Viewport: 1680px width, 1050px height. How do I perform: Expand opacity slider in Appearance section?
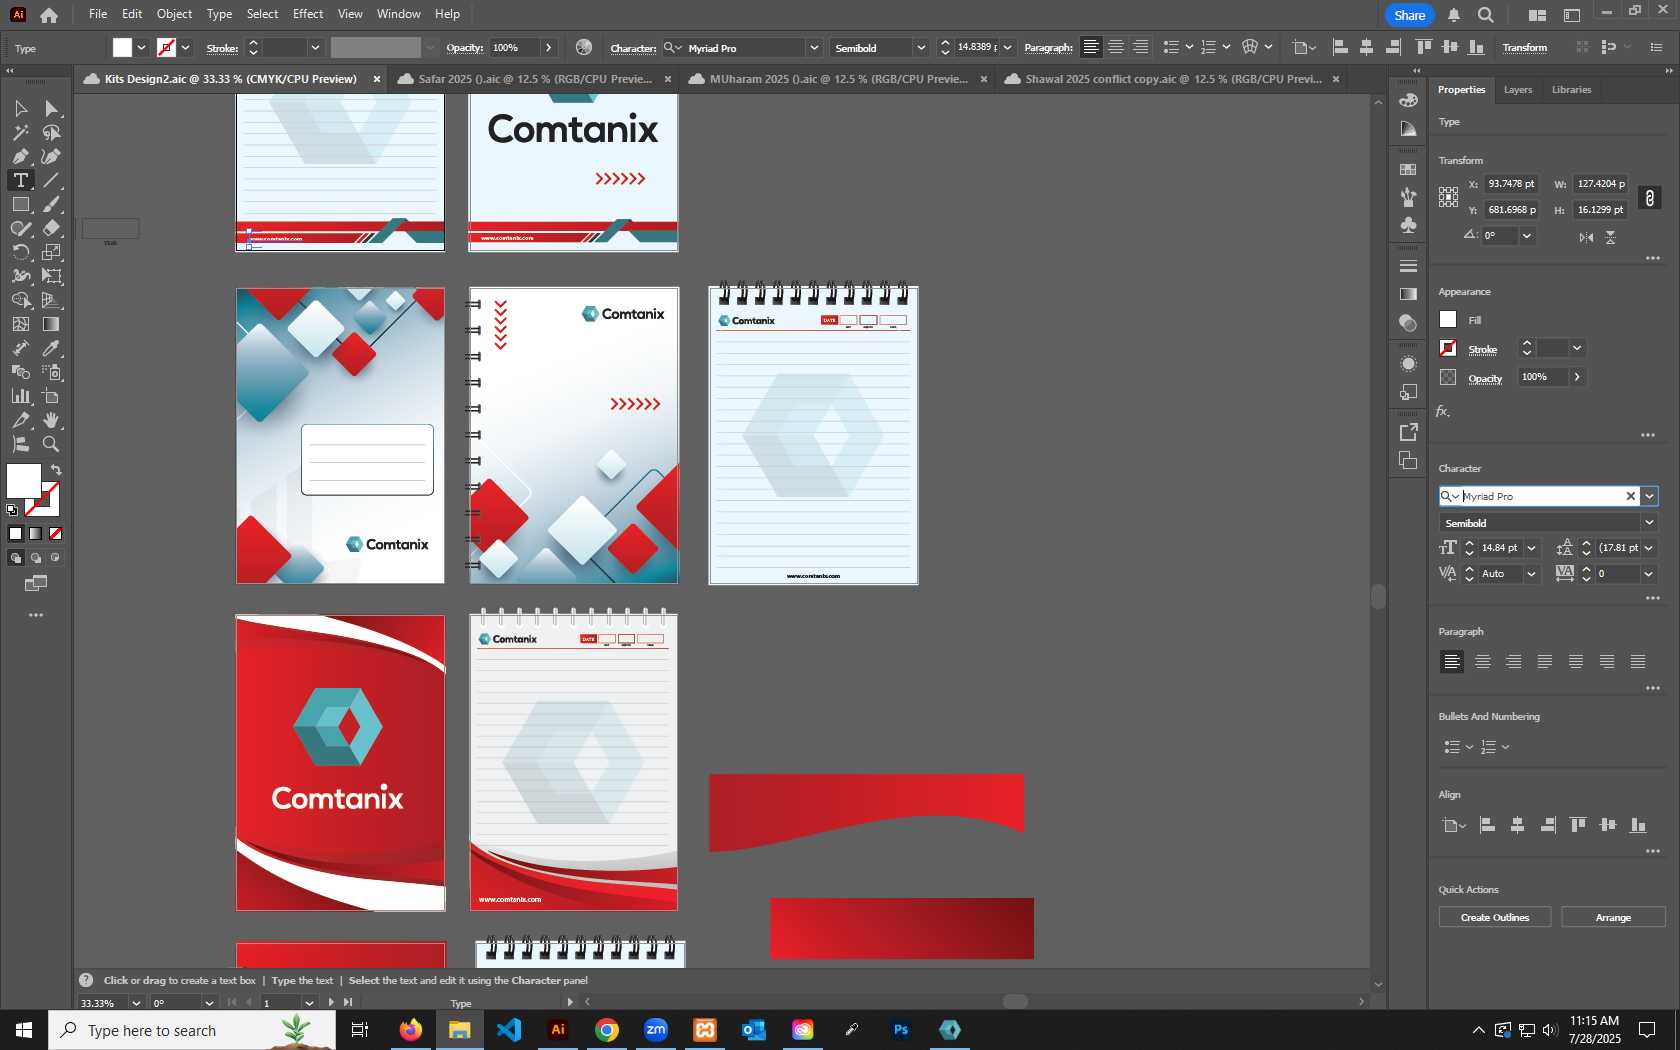point(1577,377)
